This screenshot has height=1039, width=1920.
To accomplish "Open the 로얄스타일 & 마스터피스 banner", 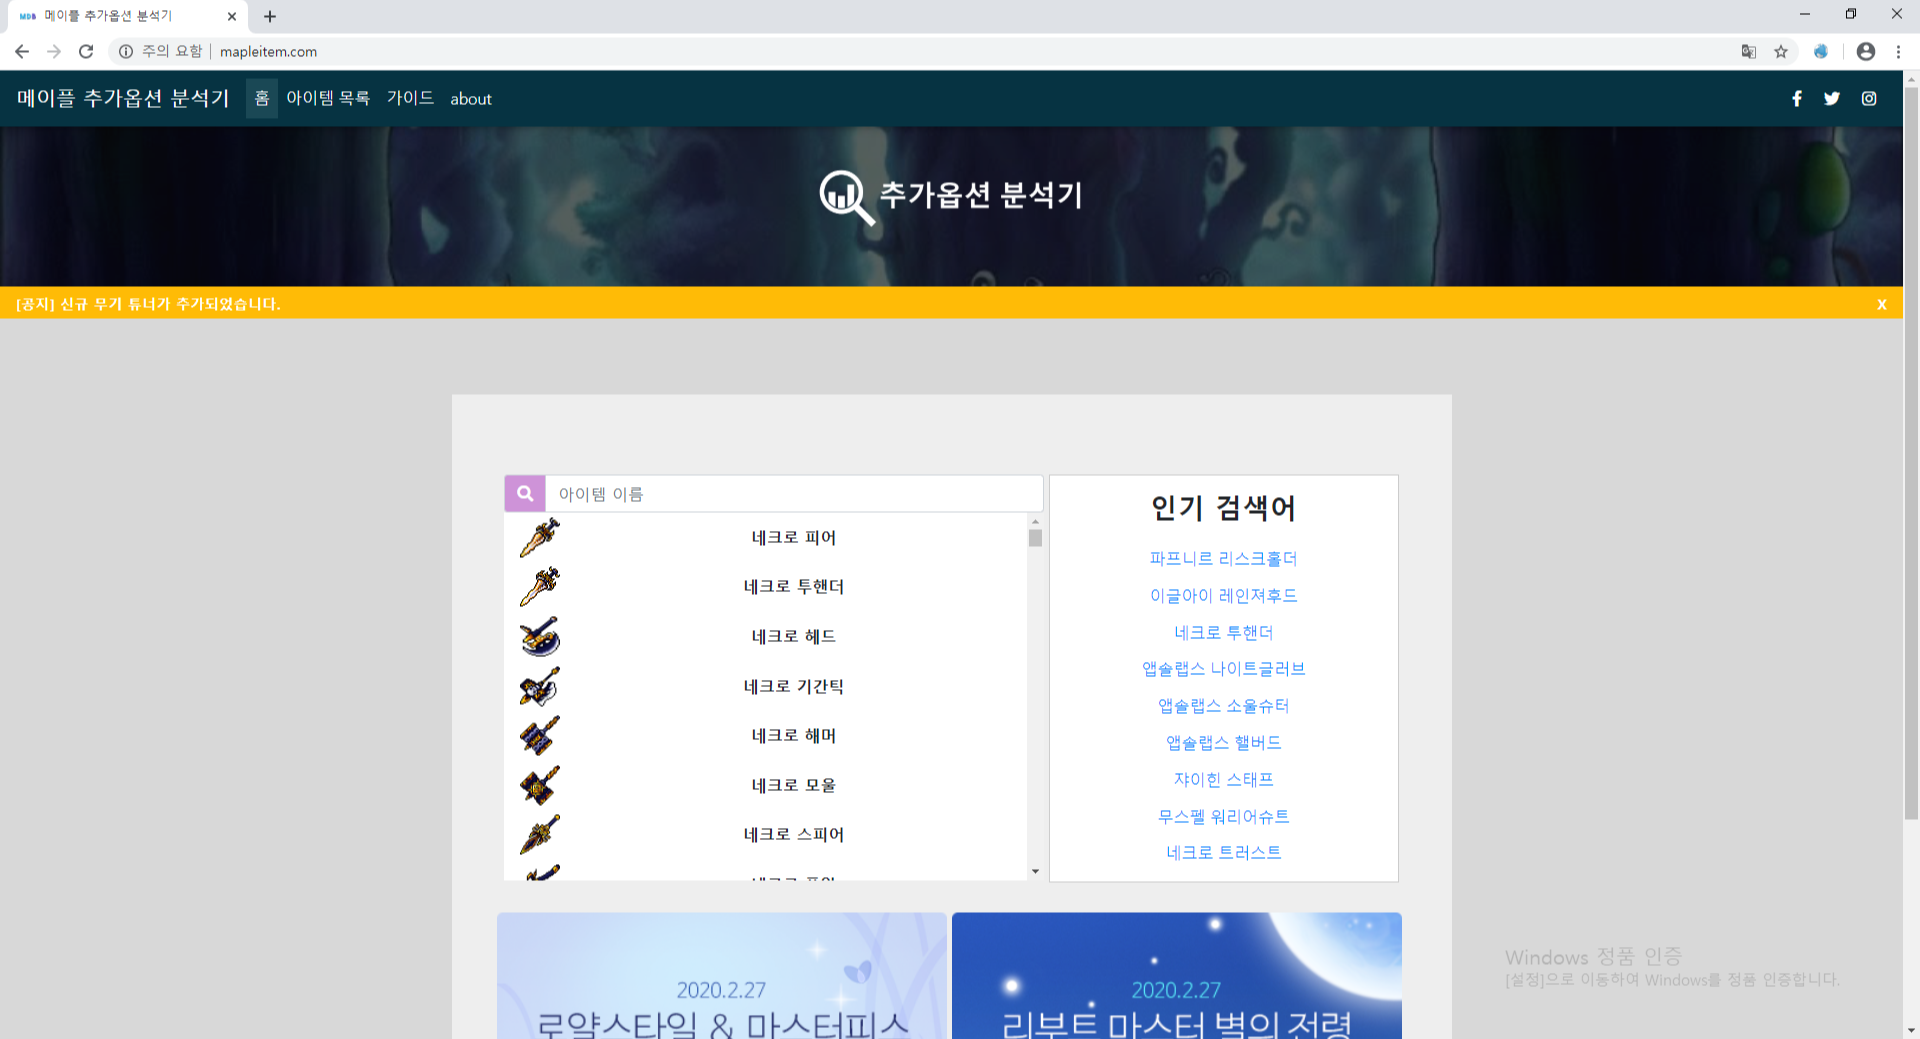I will pyautogui.click(x=722, y=976).
